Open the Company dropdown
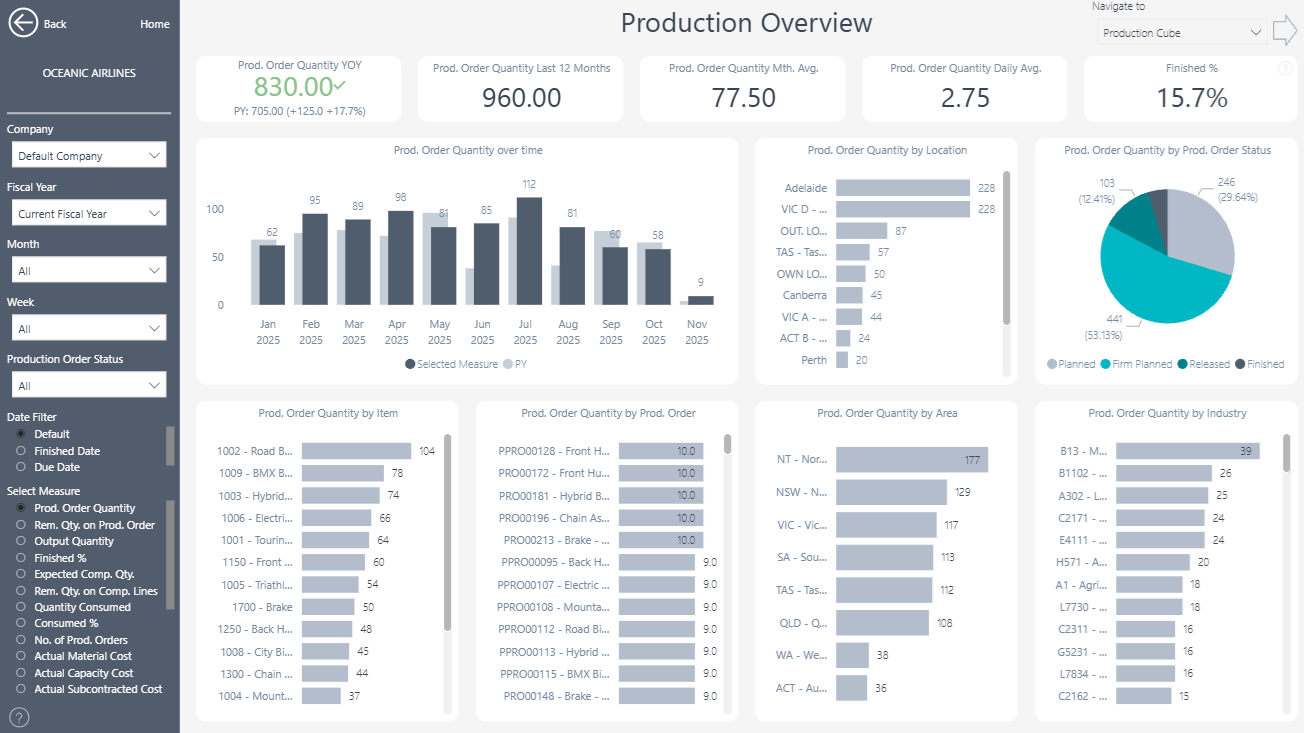This screenshot has height=733, width=1304. click(x=88, y=156)
